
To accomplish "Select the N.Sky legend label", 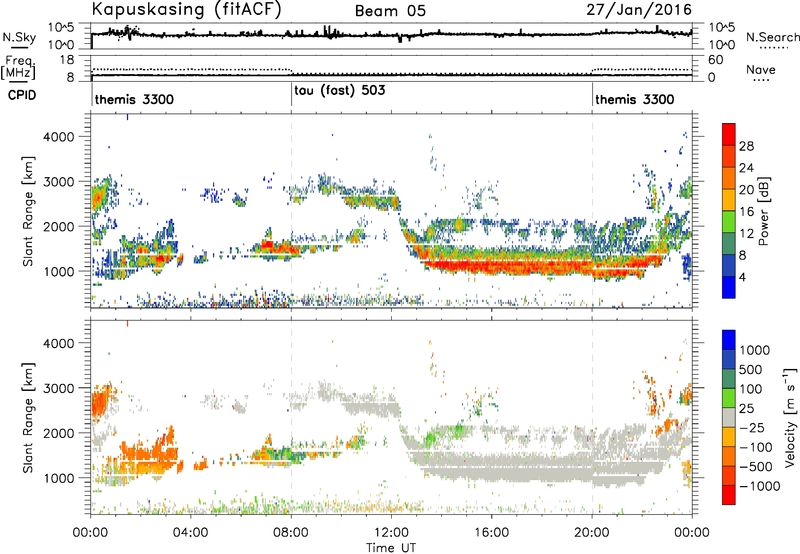I will [19, 37].
